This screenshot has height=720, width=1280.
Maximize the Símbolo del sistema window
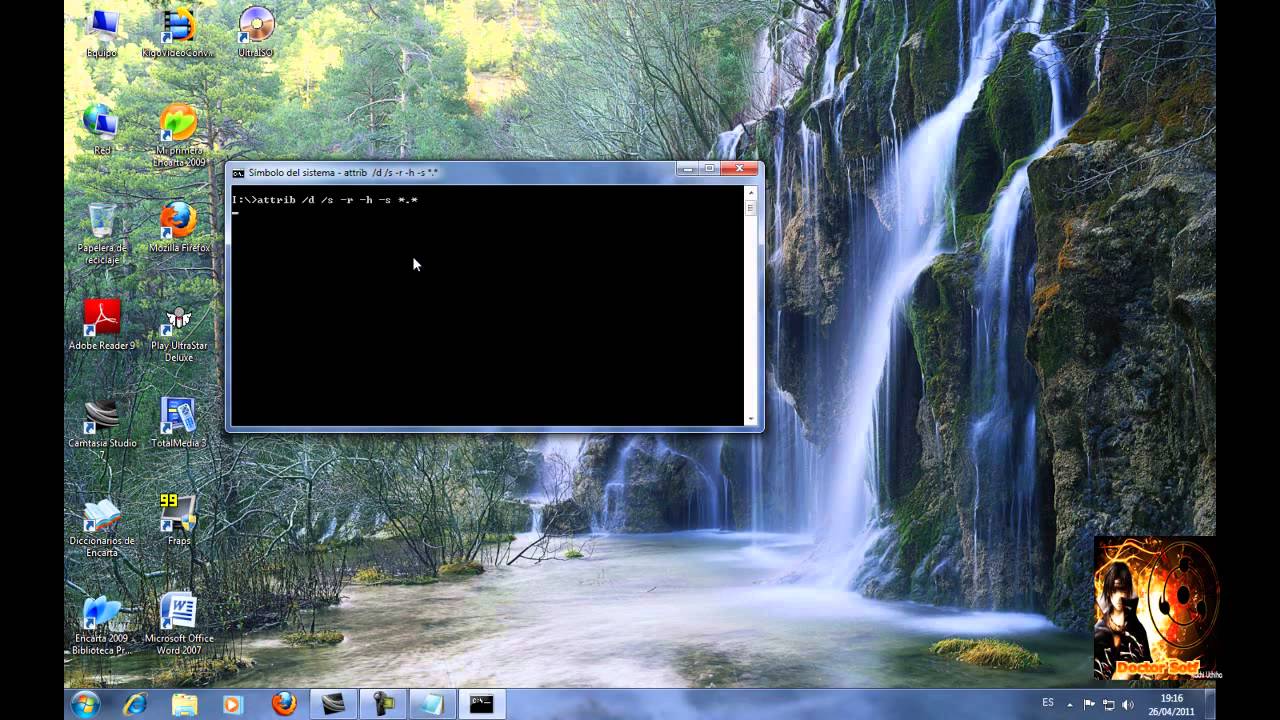click(709, 169)
